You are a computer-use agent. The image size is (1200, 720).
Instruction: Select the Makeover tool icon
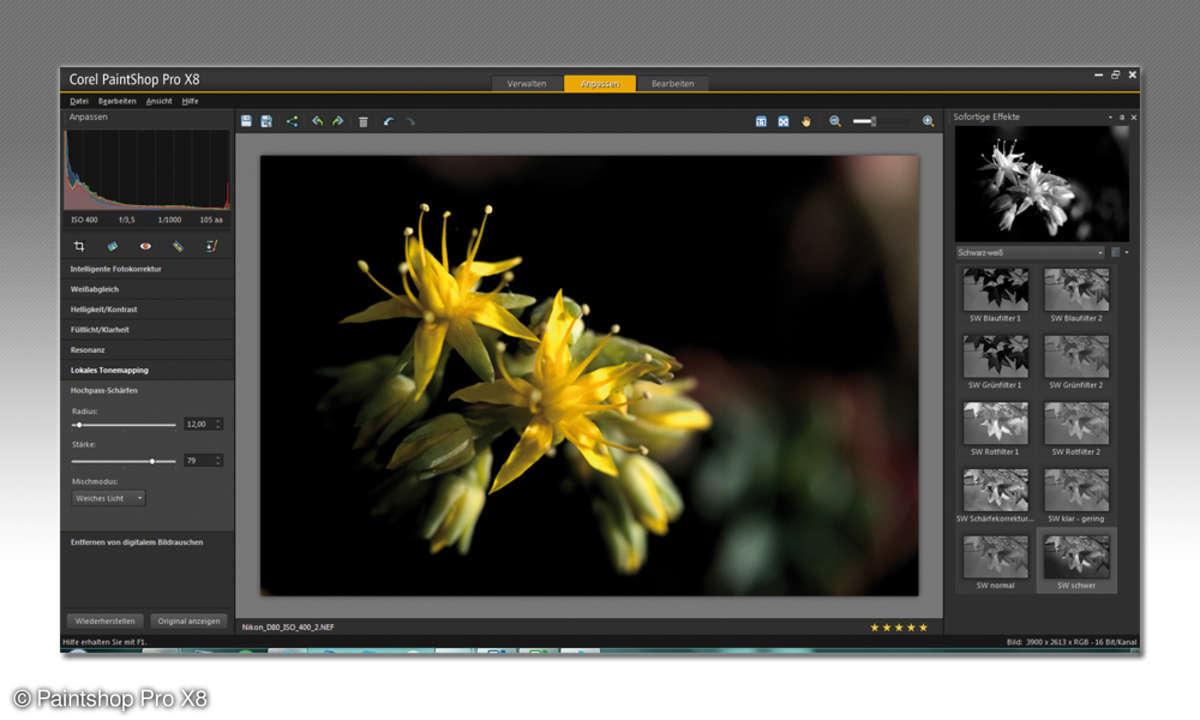click(x=178, y=246)
